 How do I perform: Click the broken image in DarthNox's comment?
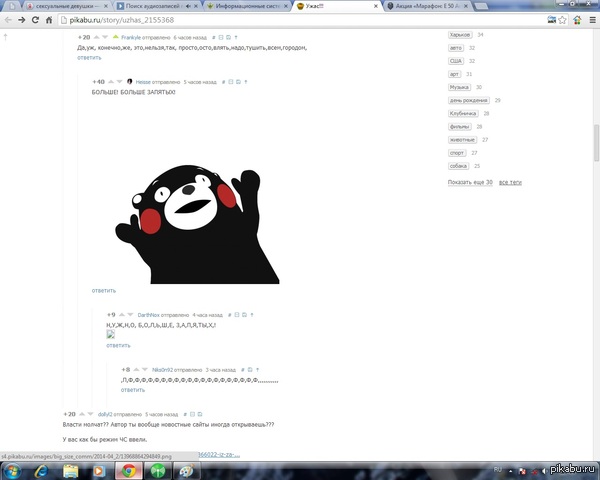111,335
